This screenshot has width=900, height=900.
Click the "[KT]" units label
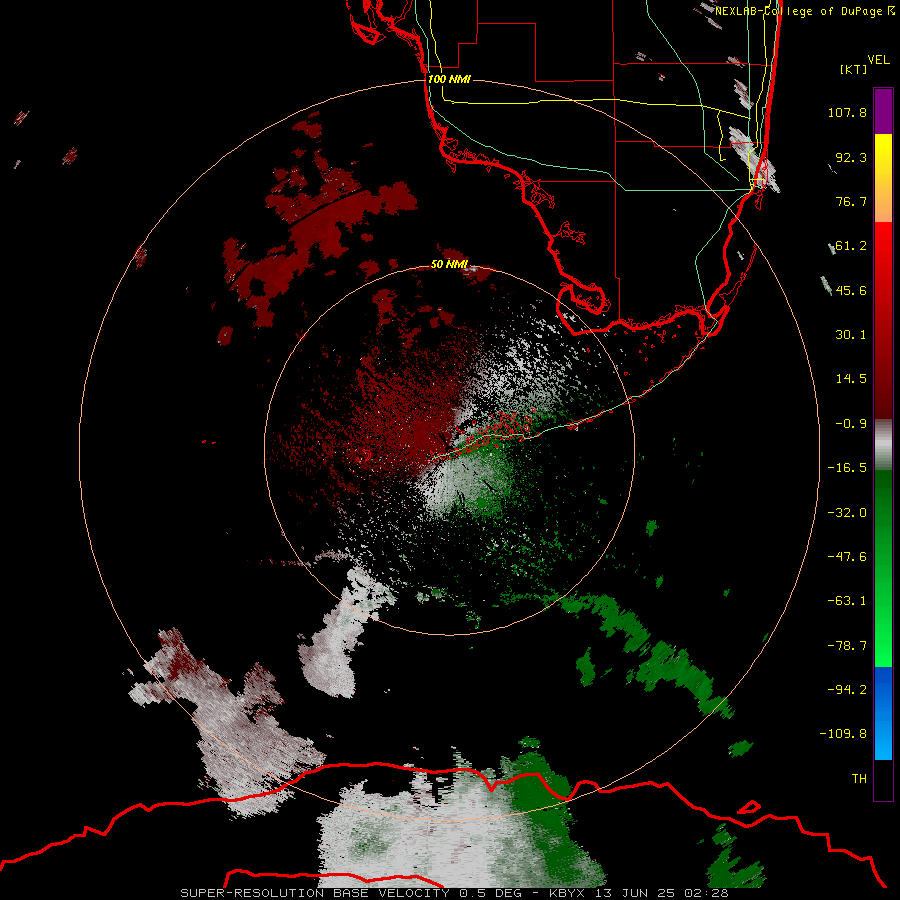tap(854, 69)
